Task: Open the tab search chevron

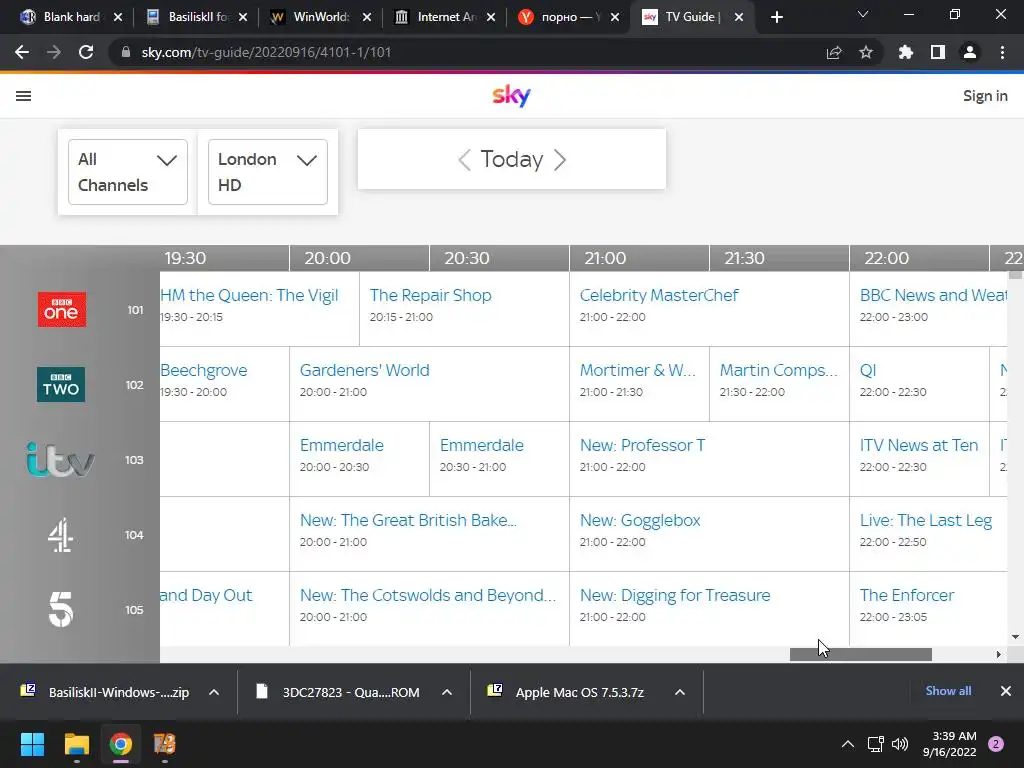Action: coord(863,14)
